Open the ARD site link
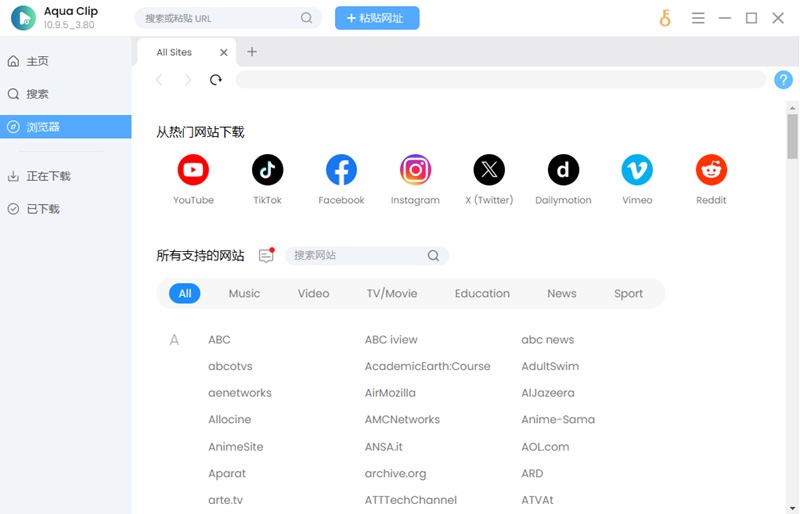Screen dimensions: 800x514 coord(532,473)
